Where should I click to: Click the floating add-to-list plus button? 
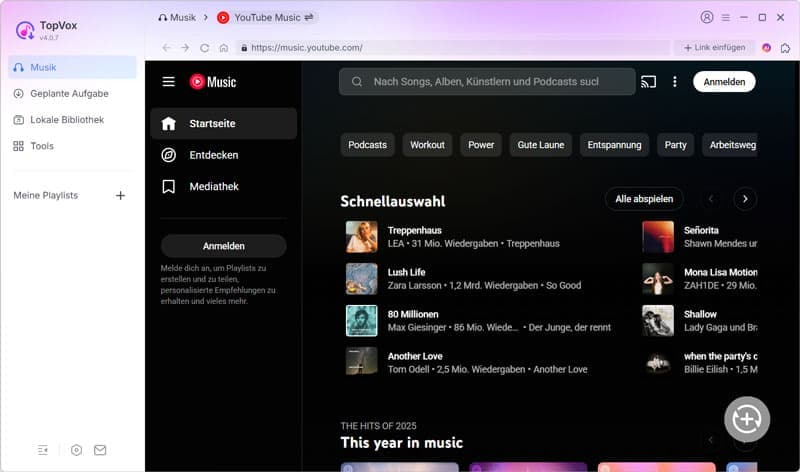click(747, 419)
